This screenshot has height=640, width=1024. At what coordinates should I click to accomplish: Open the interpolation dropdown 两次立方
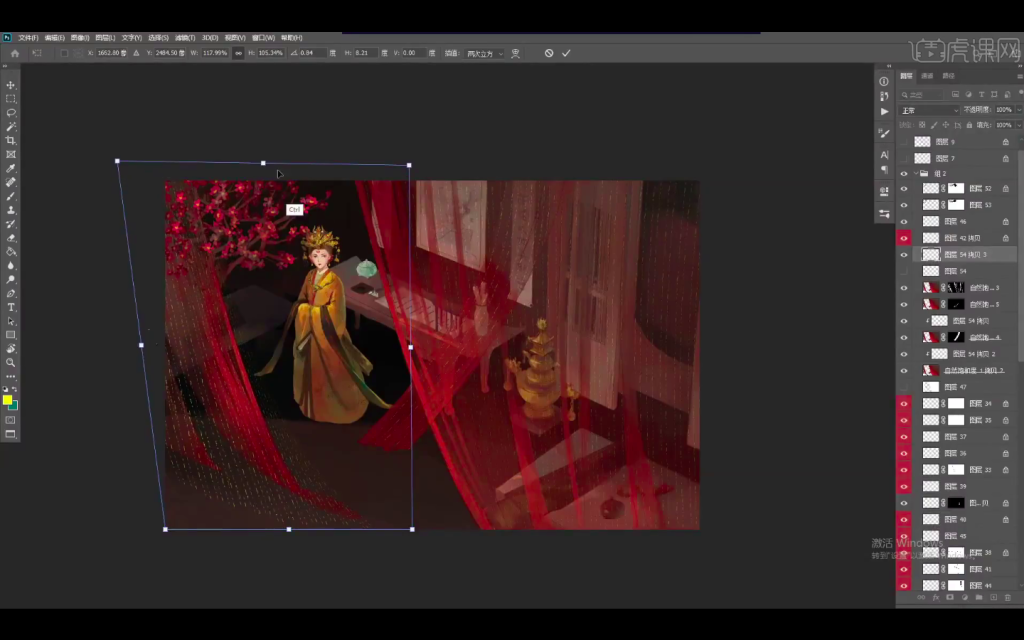pyautogui.click(x=485, y=53)
